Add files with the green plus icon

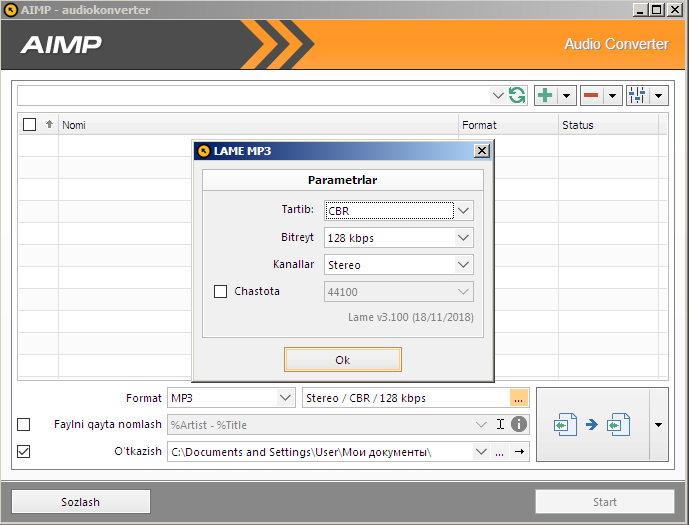point(545,95)
